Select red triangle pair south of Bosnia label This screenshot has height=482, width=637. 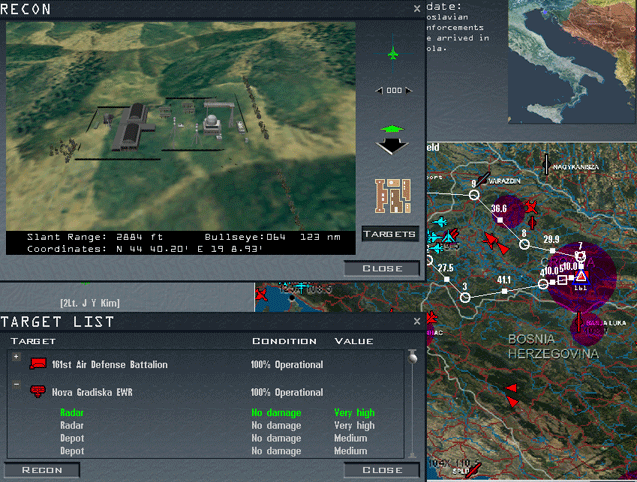[512, 395]
